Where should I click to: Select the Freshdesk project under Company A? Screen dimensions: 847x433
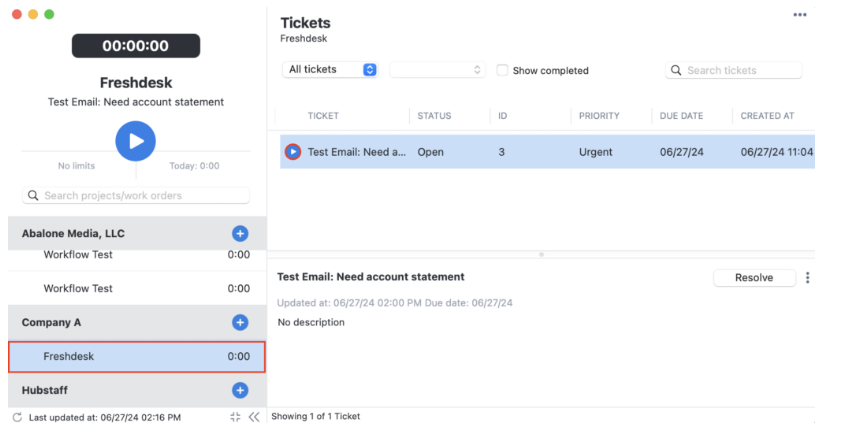137,356
